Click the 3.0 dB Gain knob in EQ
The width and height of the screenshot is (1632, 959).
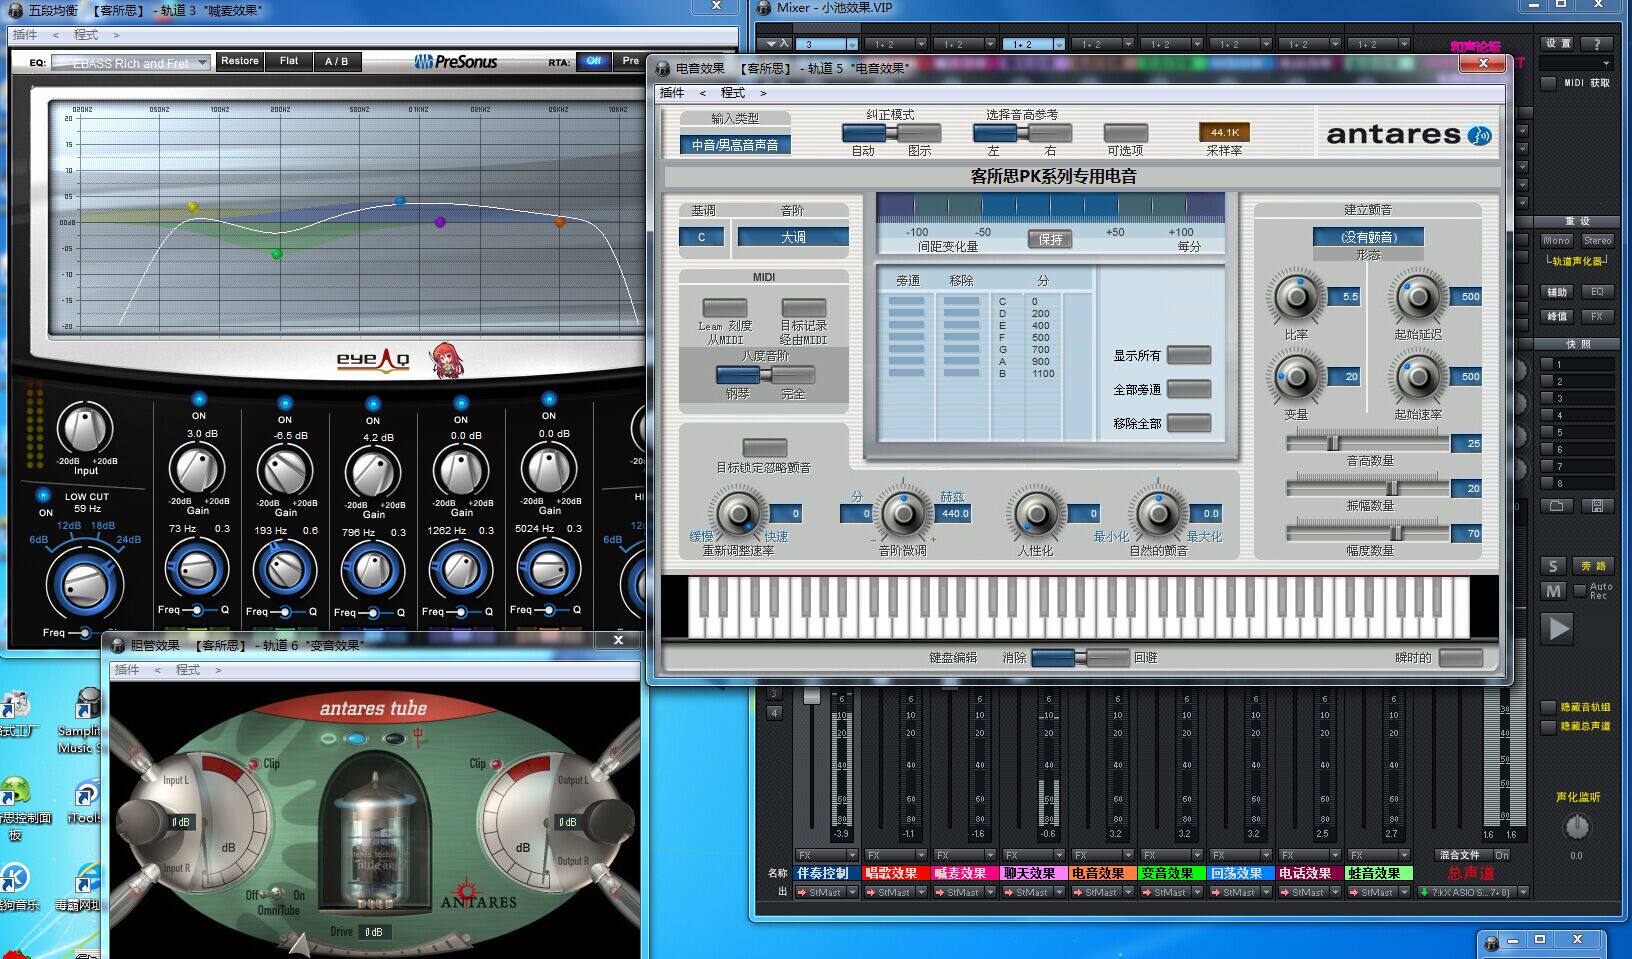tap(197, 468)
